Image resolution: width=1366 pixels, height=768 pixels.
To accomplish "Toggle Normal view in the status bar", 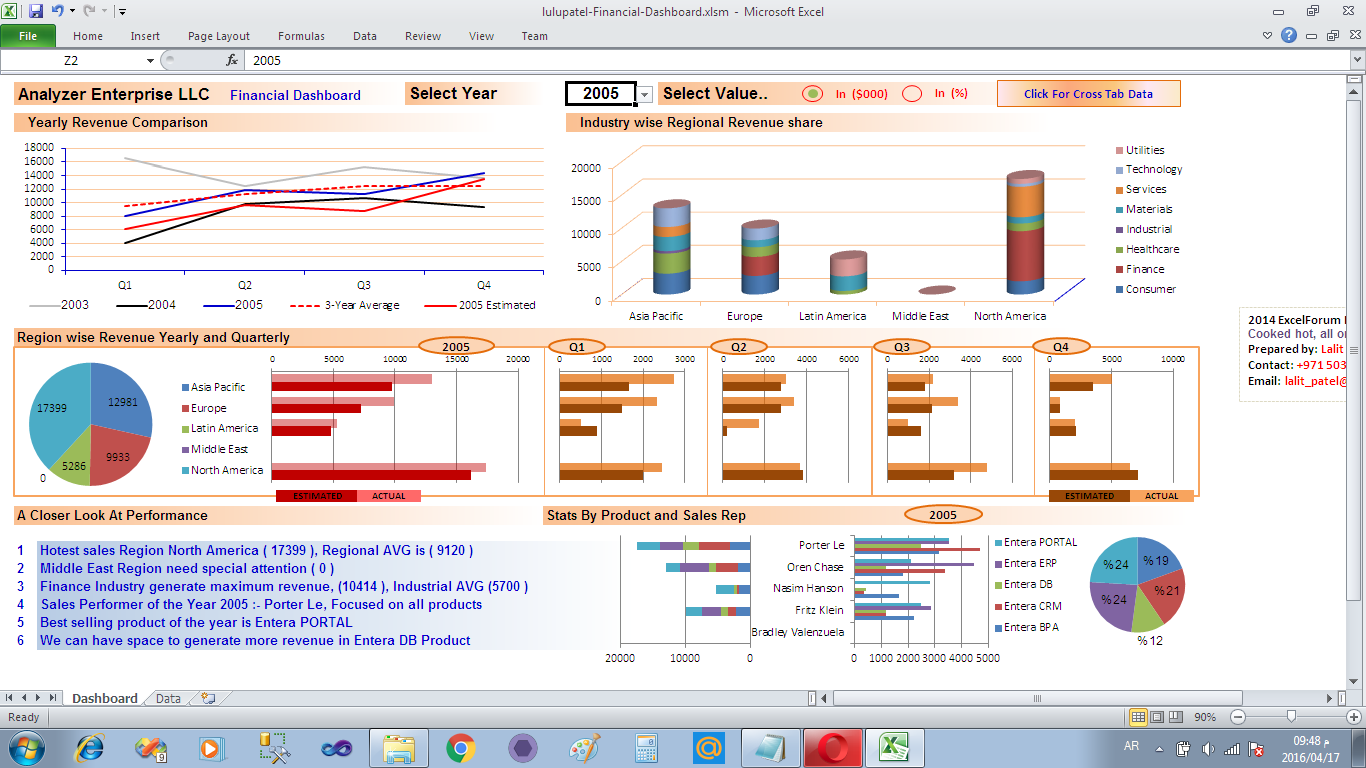I will coord(1138,716).
